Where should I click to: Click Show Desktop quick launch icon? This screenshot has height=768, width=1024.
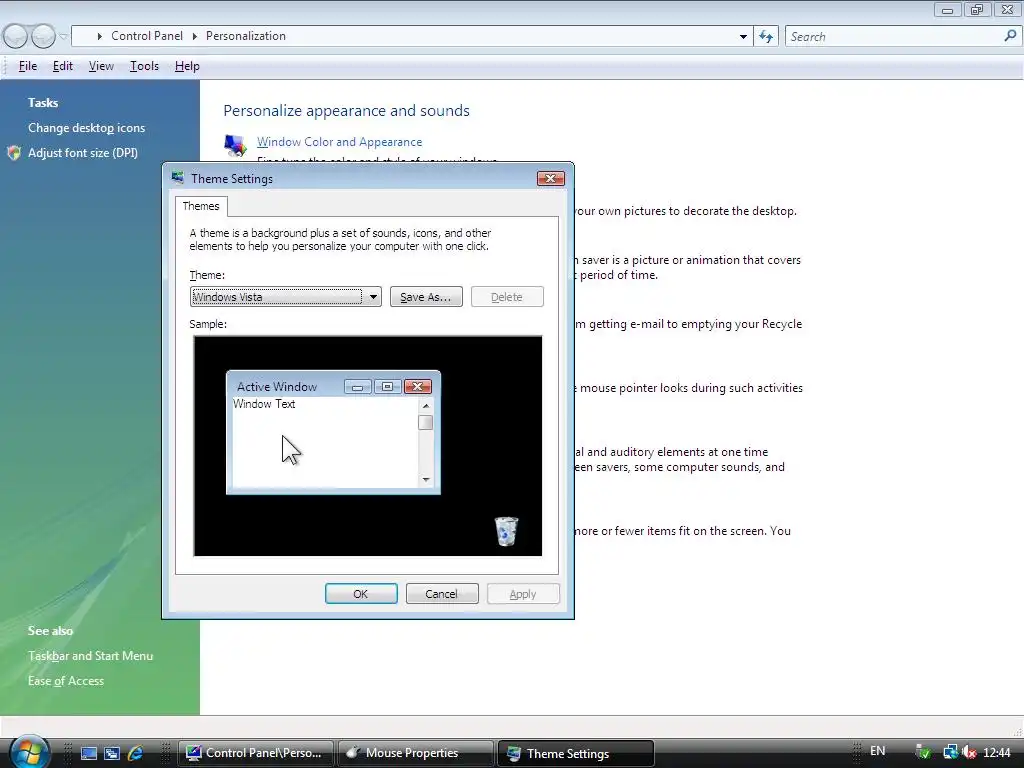[89, 753]
